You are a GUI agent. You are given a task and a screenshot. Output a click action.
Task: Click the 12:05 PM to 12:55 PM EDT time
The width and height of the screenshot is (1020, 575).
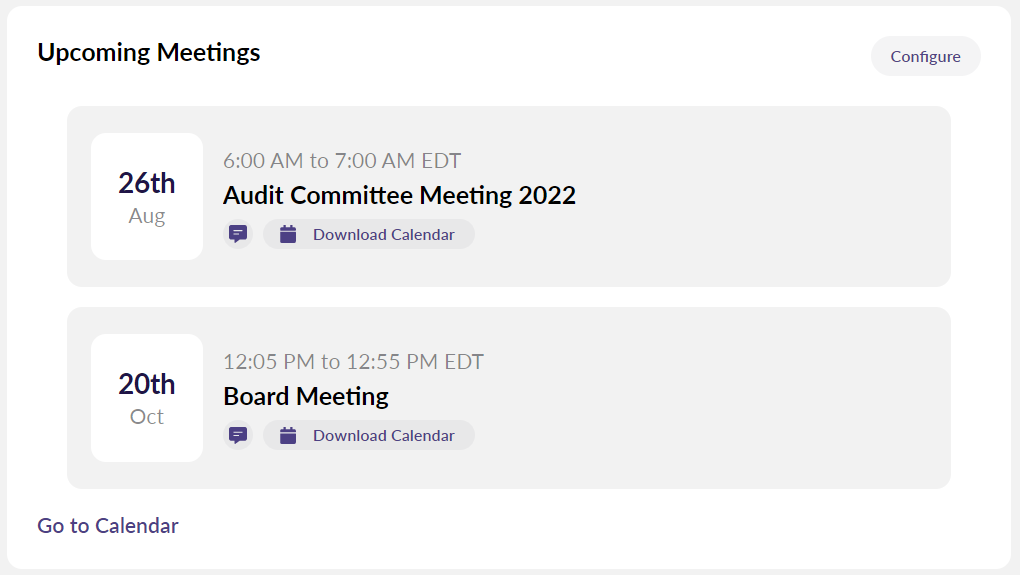tap(353, 362)
